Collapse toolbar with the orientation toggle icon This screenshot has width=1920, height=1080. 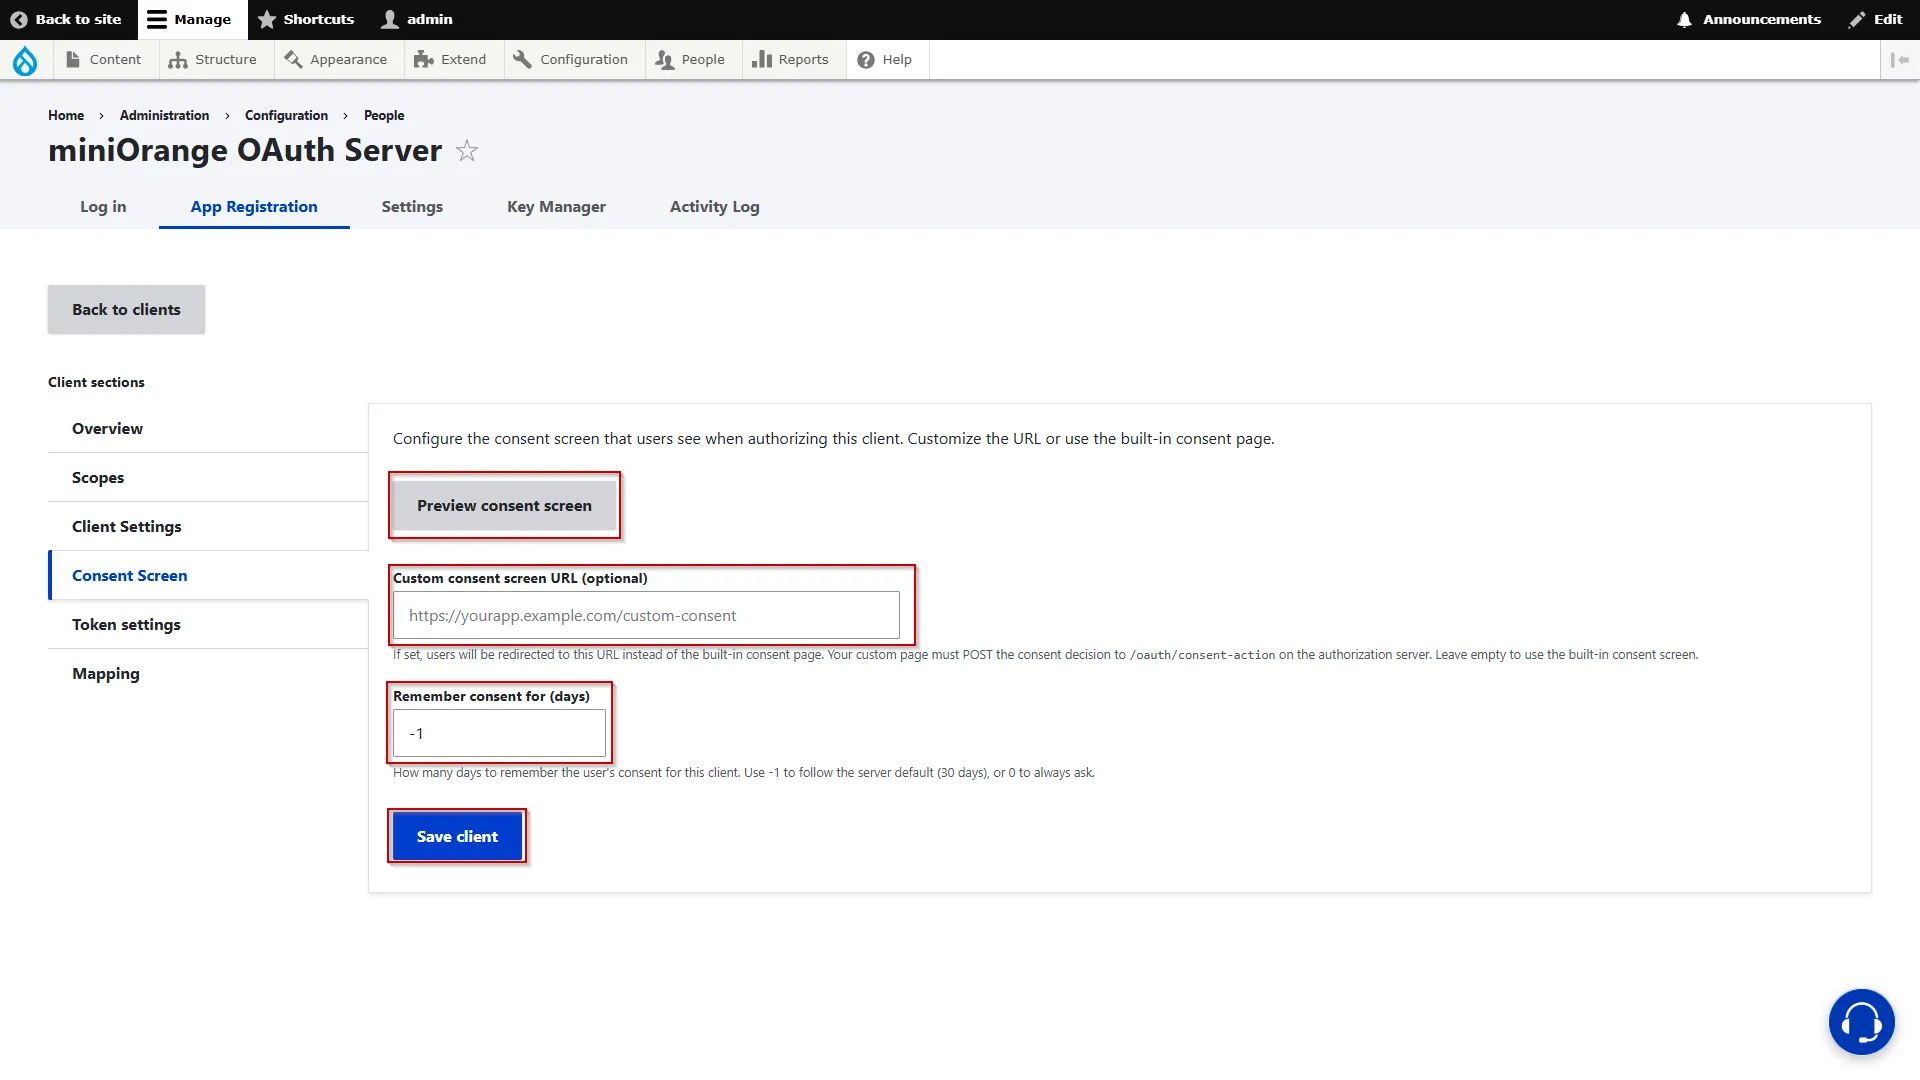pyautogui.click(x=1900, y=60)
